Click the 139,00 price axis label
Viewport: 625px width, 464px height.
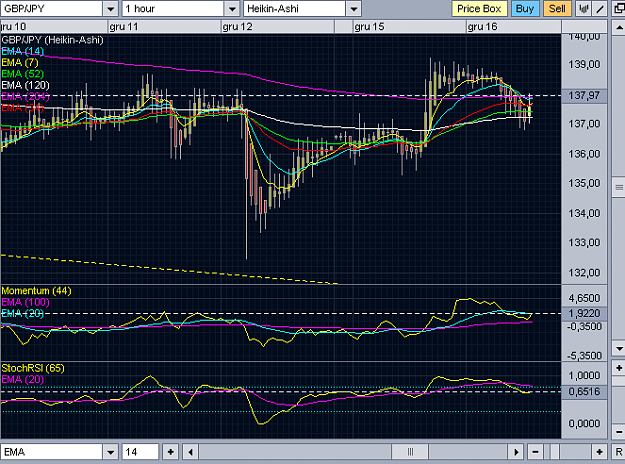click(x=584, y=64)
